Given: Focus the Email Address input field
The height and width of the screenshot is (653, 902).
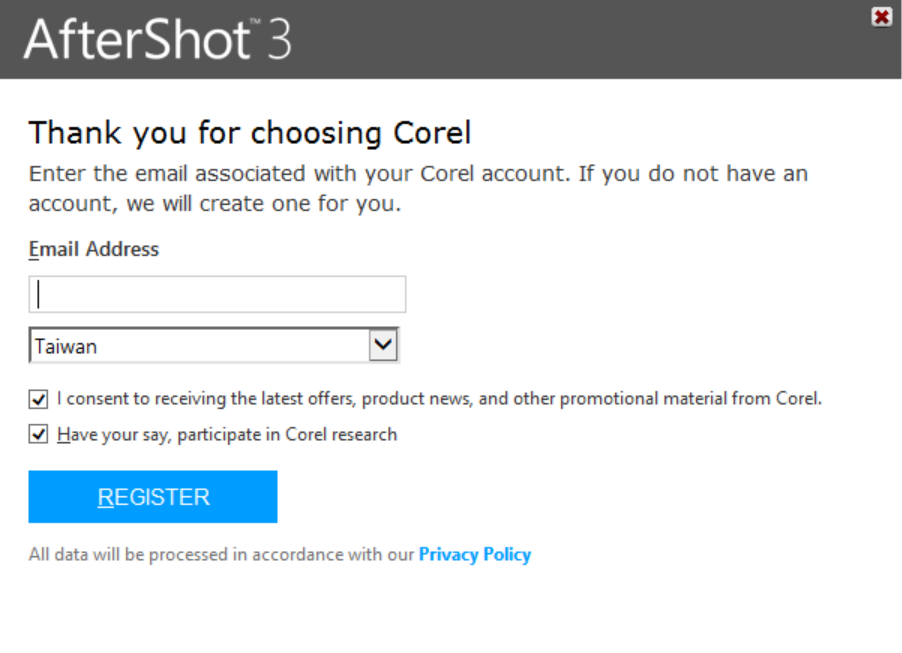Looking at the screenshot, I should coord(217,295).
